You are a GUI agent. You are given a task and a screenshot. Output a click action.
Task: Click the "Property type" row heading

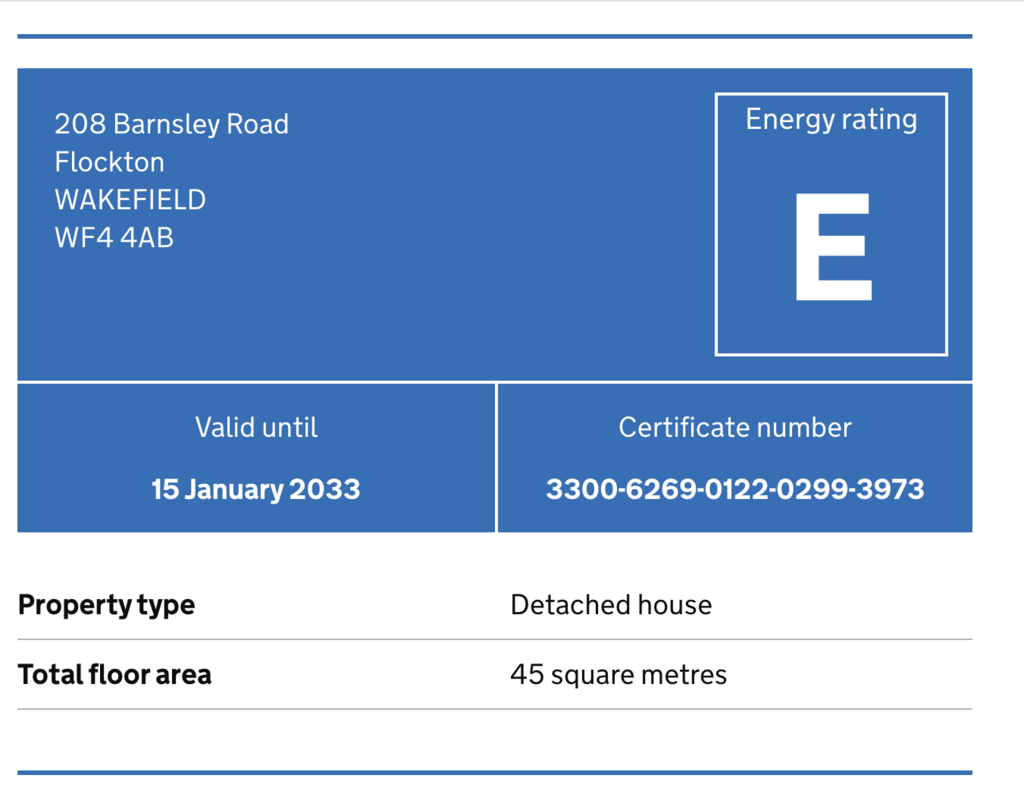coord(107,605)
